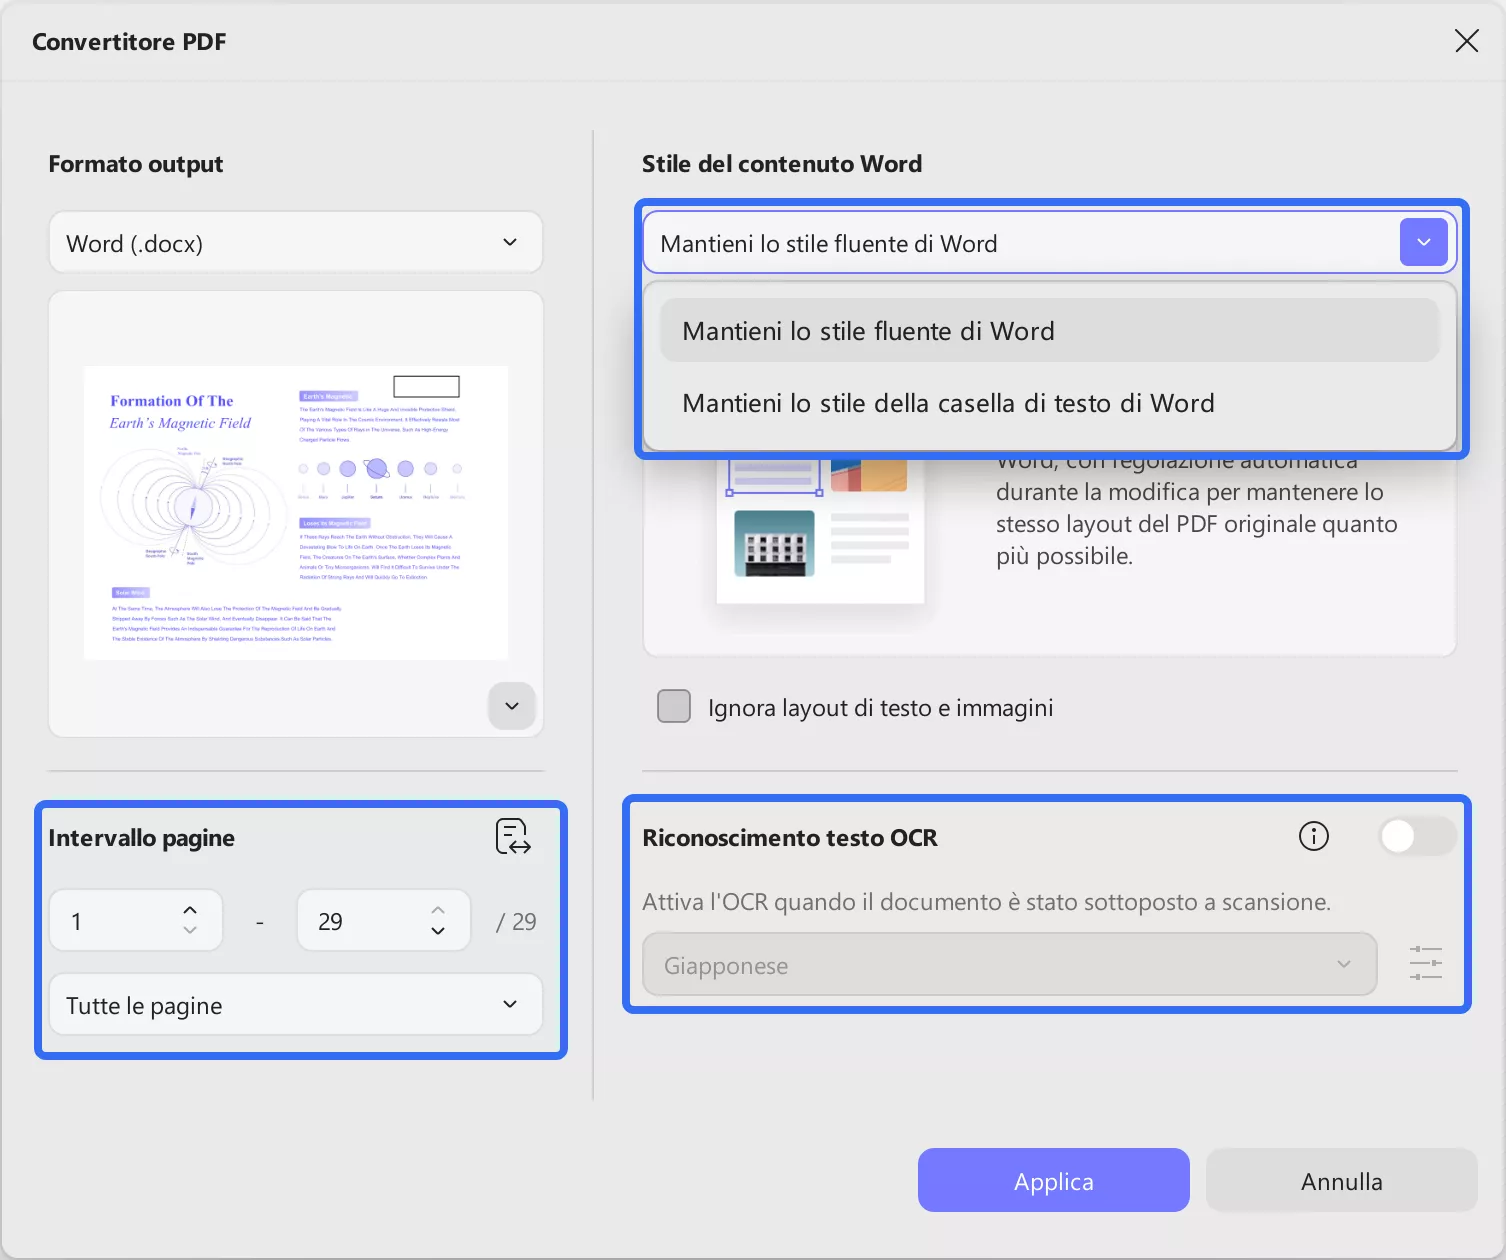
Task: Decrease end page with down stepper arrow
Action: click(437, 931)
